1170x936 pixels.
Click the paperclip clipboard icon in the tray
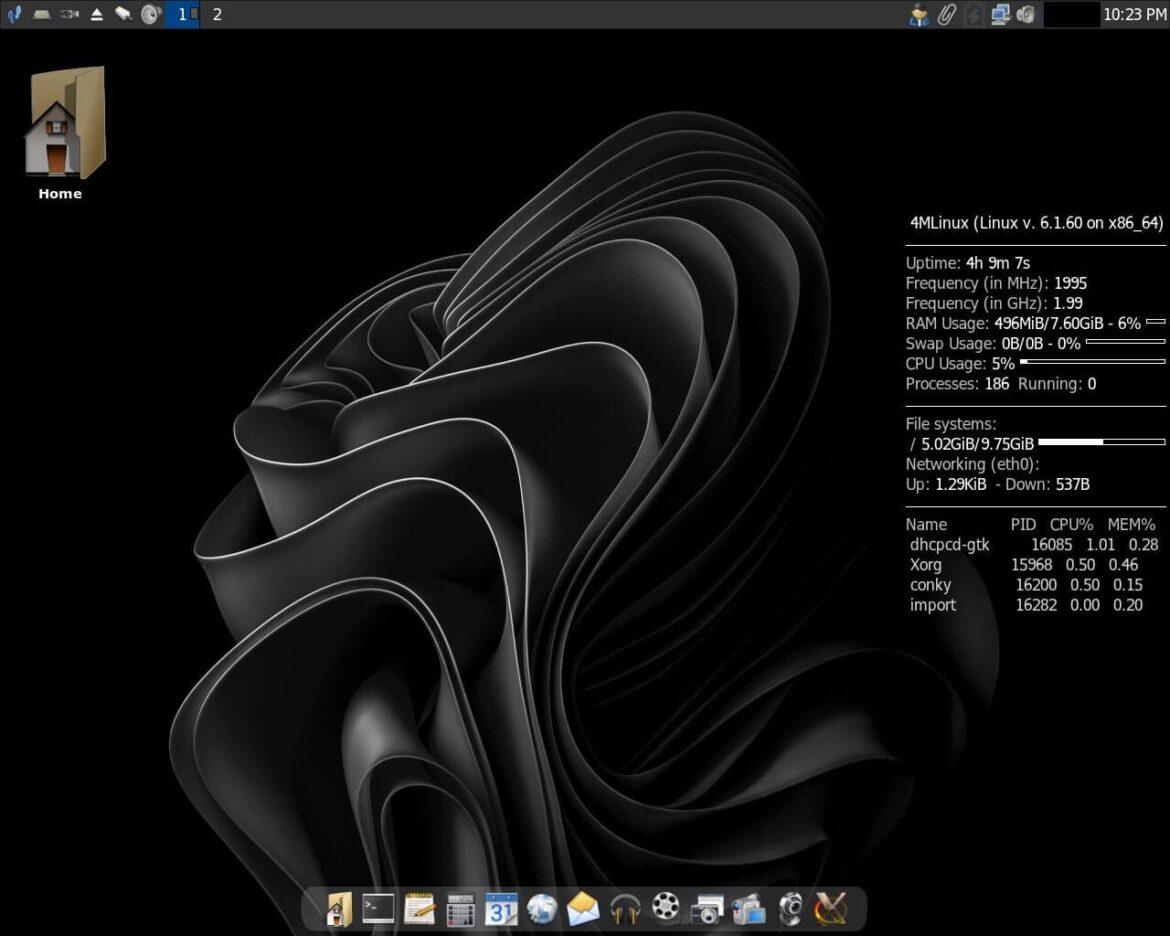[947, 14]
